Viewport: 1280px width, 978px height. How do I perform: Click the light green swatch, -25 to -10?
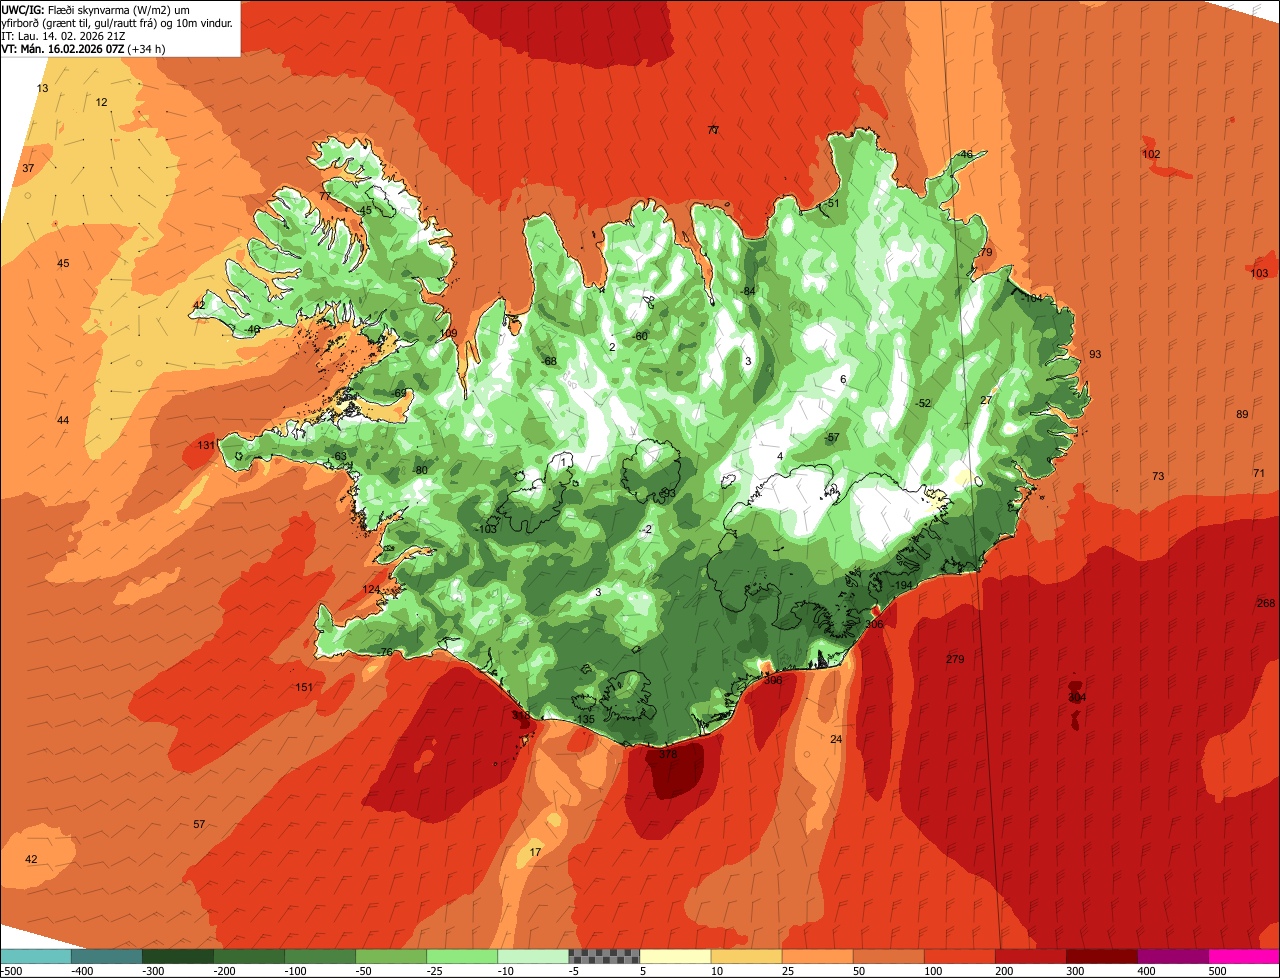462,956
